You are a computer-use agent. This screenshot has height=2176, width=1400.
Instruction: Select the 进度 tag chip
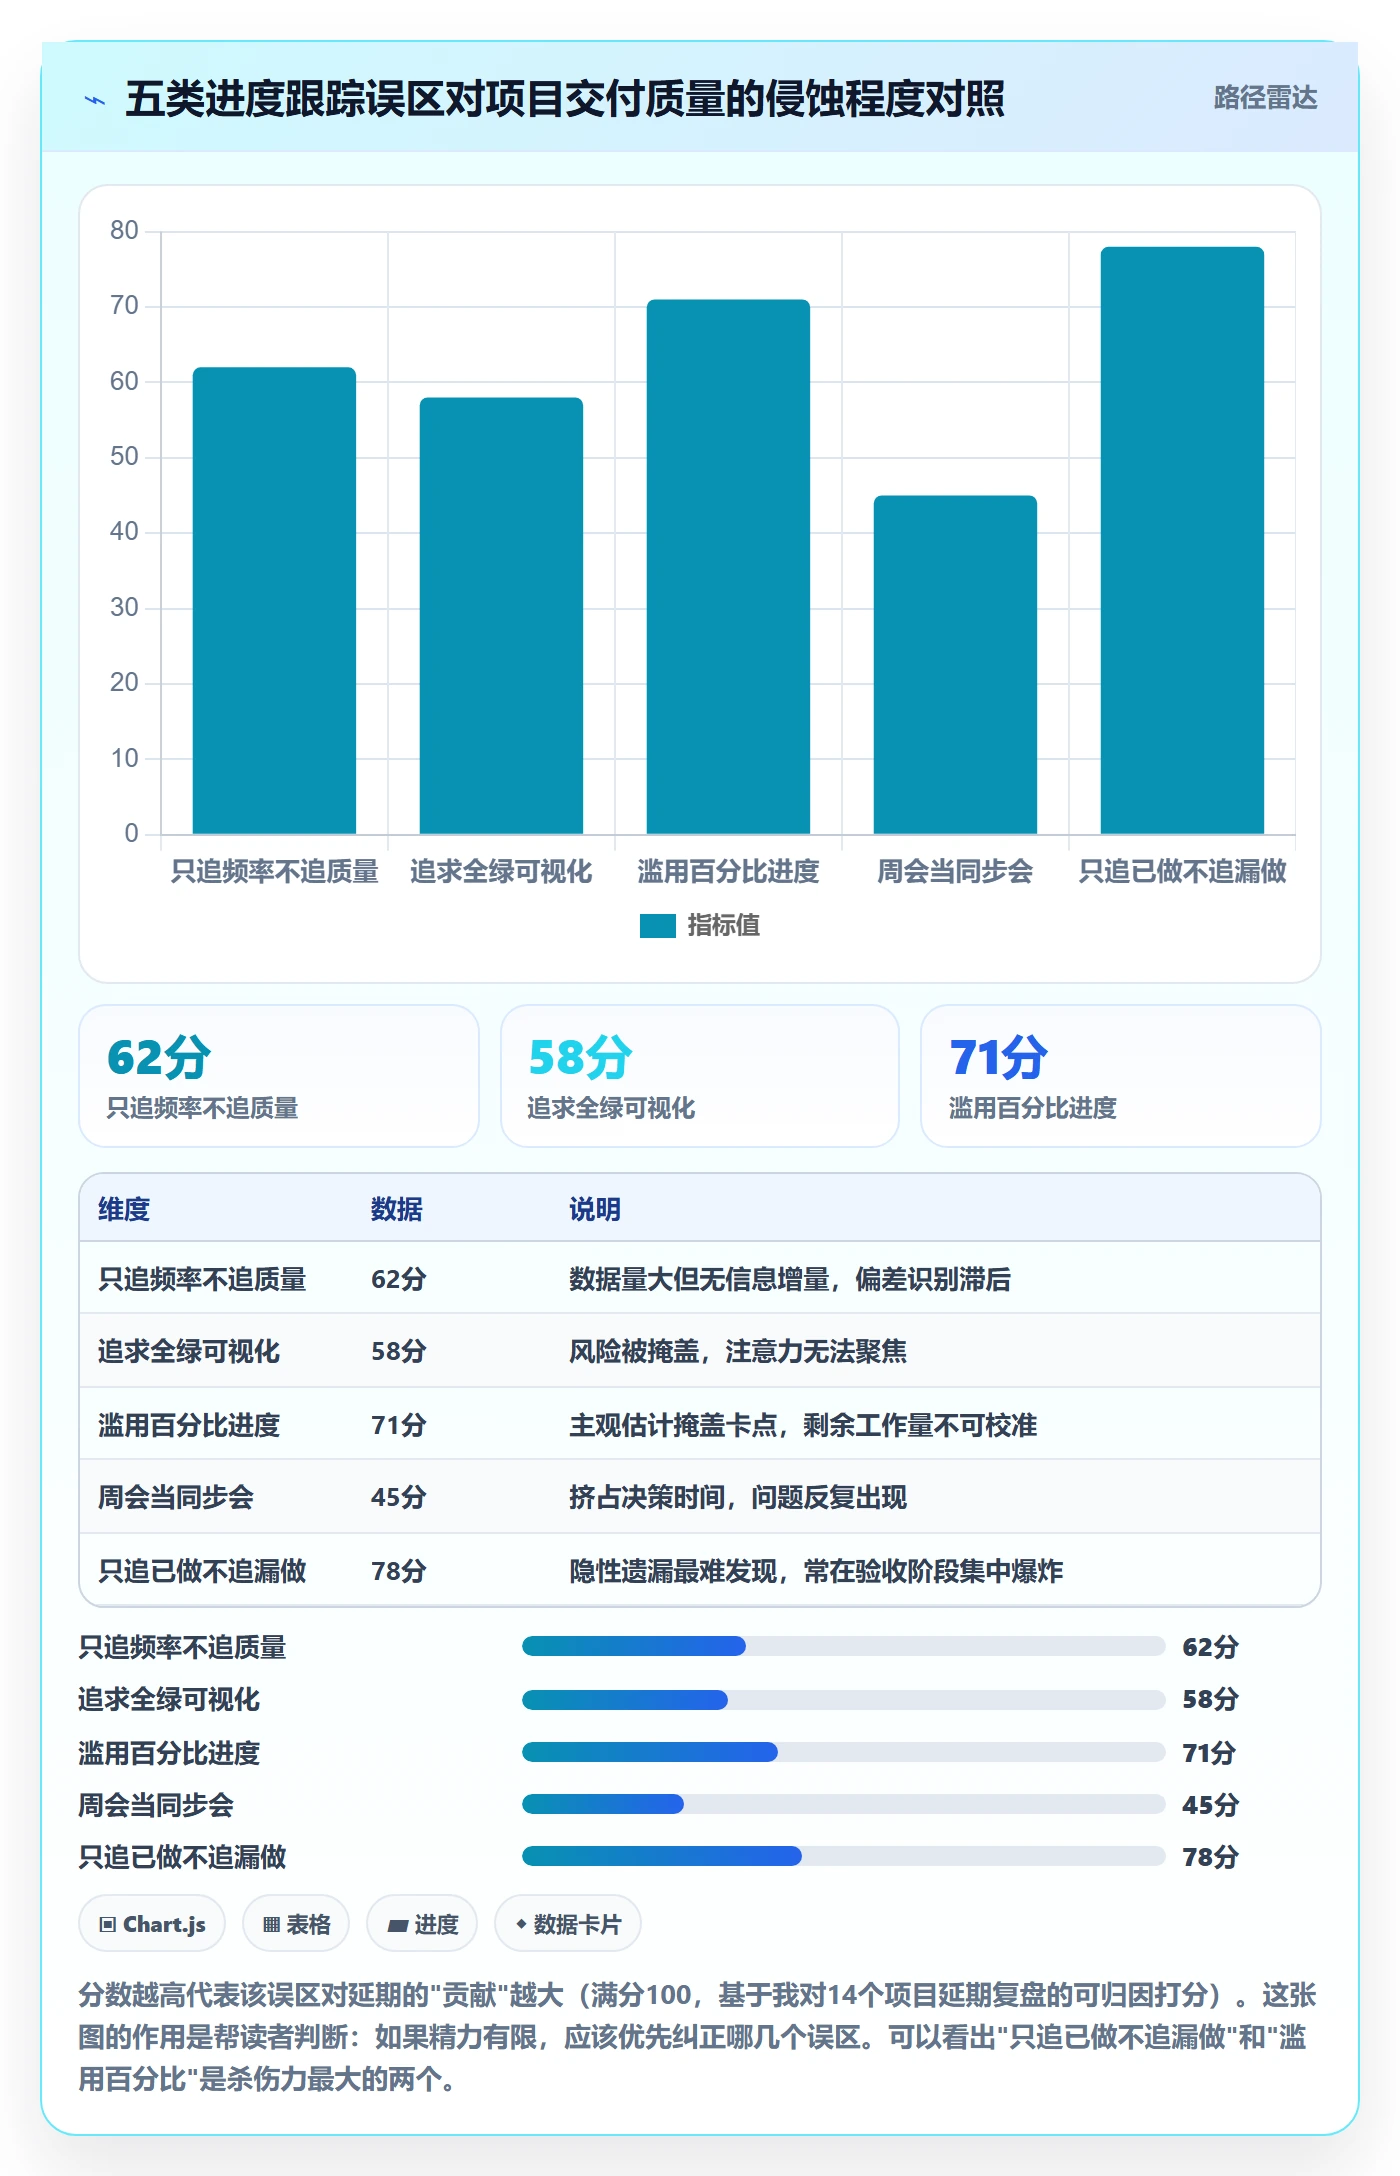click(x=422, y=1924)
